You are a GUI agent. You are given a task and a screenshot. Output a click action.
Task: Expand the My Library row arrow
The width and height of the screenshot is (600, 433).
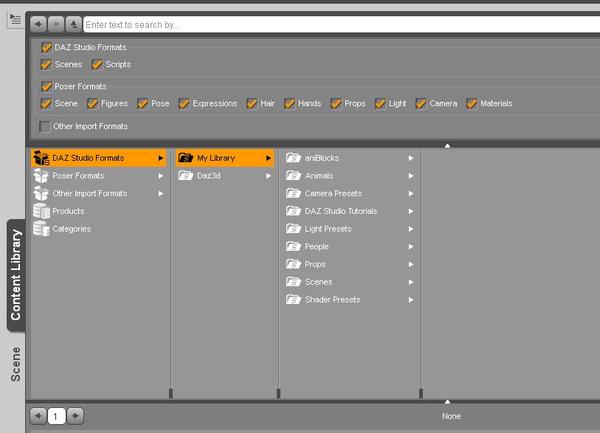pos(269,158)
